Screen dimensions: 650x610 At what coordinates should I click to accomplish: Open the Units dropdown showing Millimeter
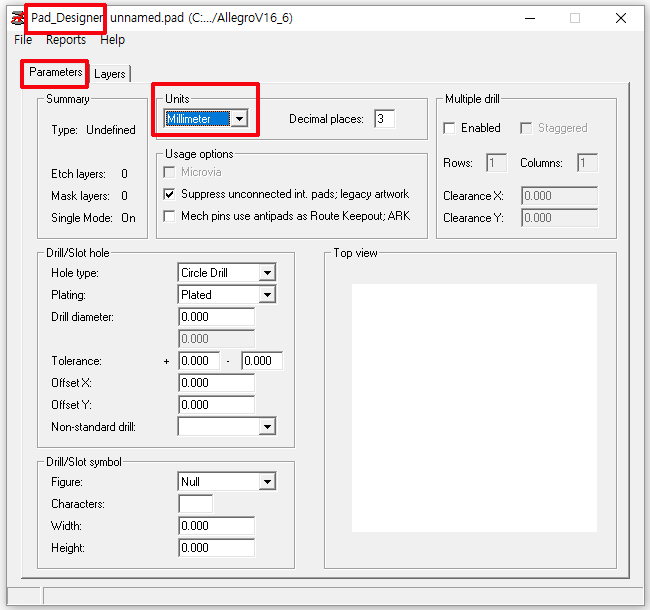point(206,119)
